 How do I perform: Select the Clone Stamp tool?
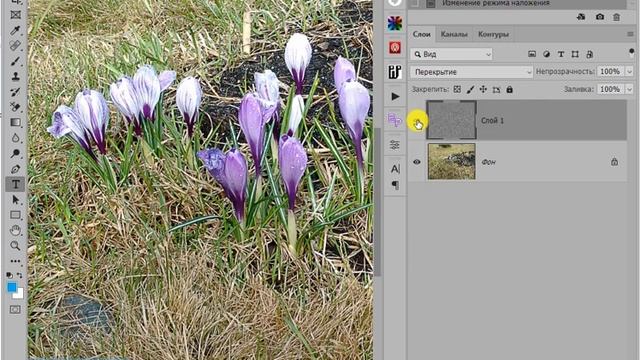point(16,76)
